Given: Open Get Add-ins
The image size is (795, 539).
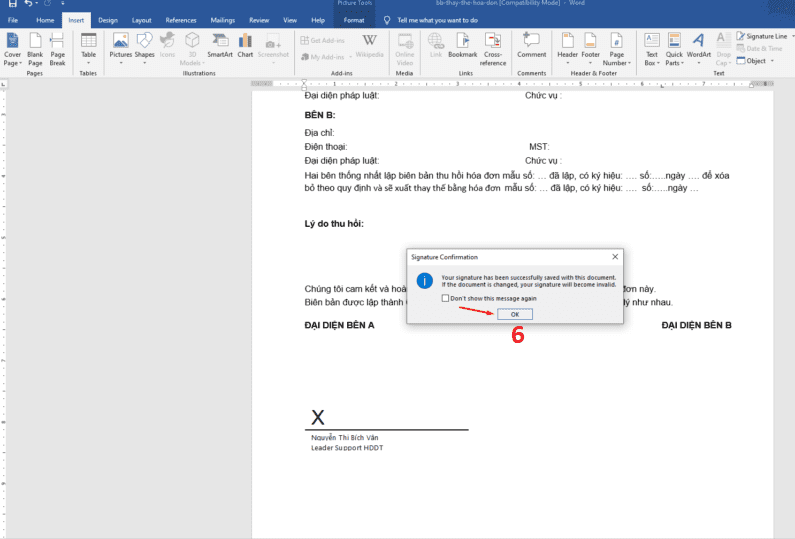Looking at the screenshot, I should pyautogui.click(x=322, y=41).
